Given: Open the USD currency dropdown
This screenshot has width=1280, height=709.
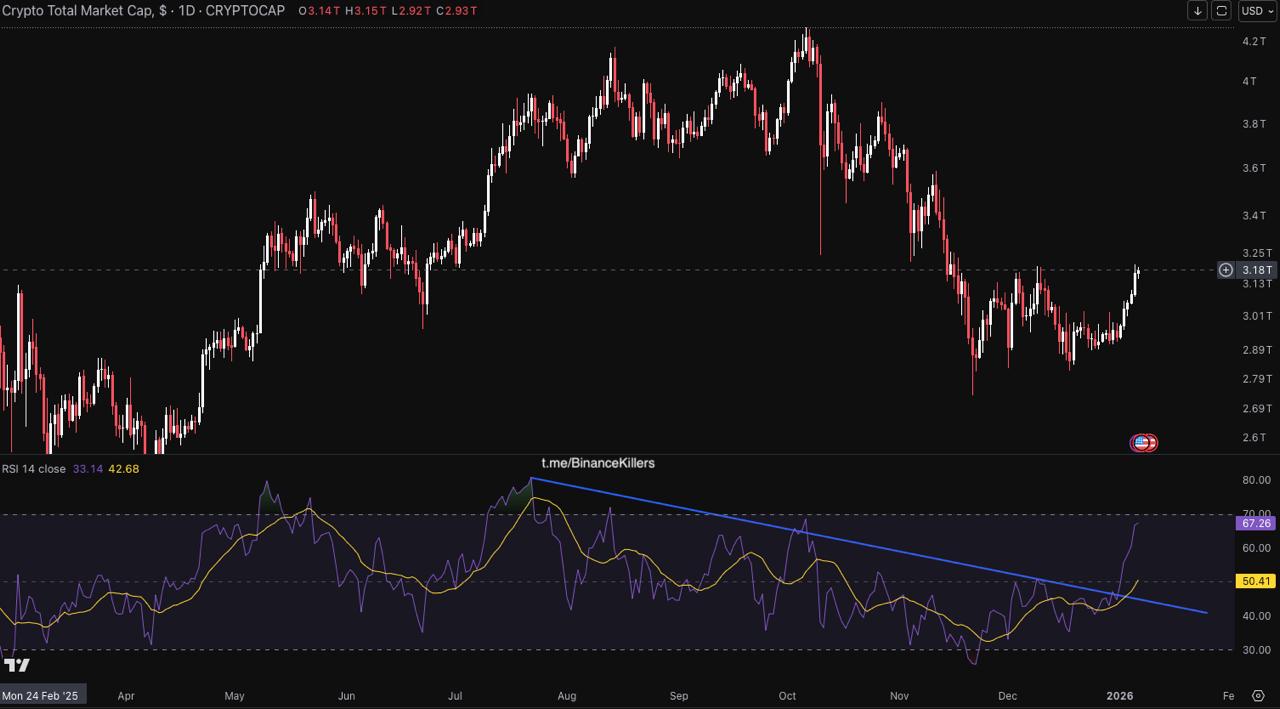Looking at the screenshot, I should point(1256,11).
